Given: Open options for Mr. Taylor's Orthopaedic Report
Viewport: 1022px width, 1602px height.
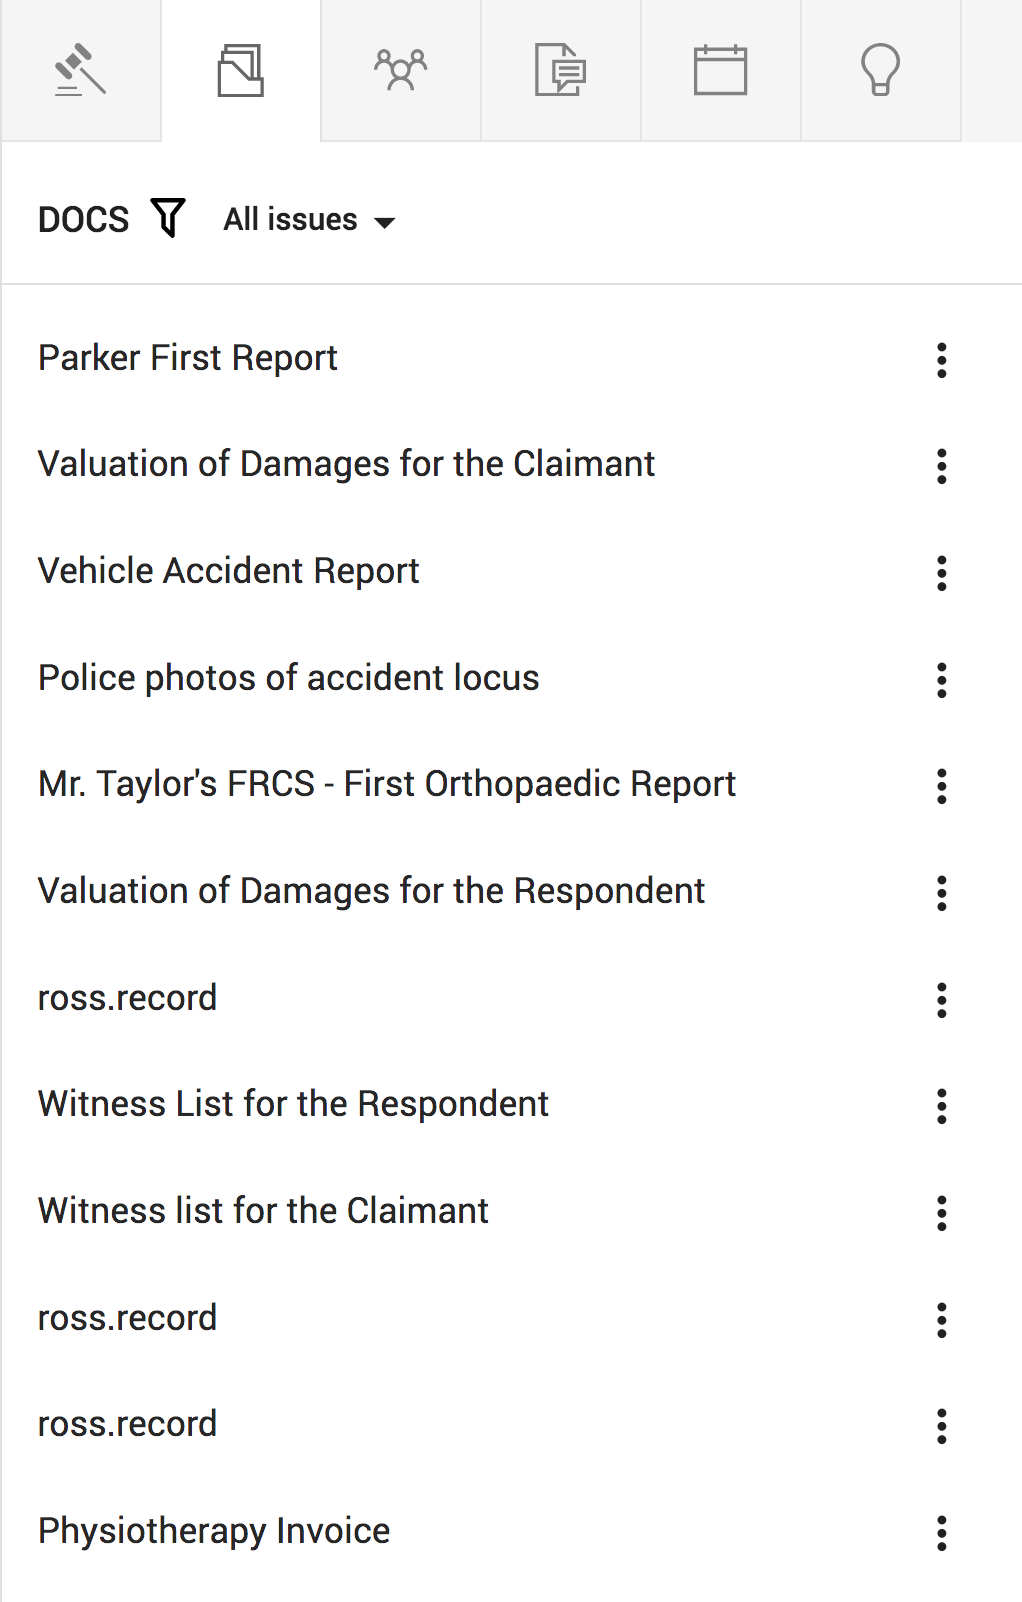Looking at the screenshot, I should [x=941, y=786].
